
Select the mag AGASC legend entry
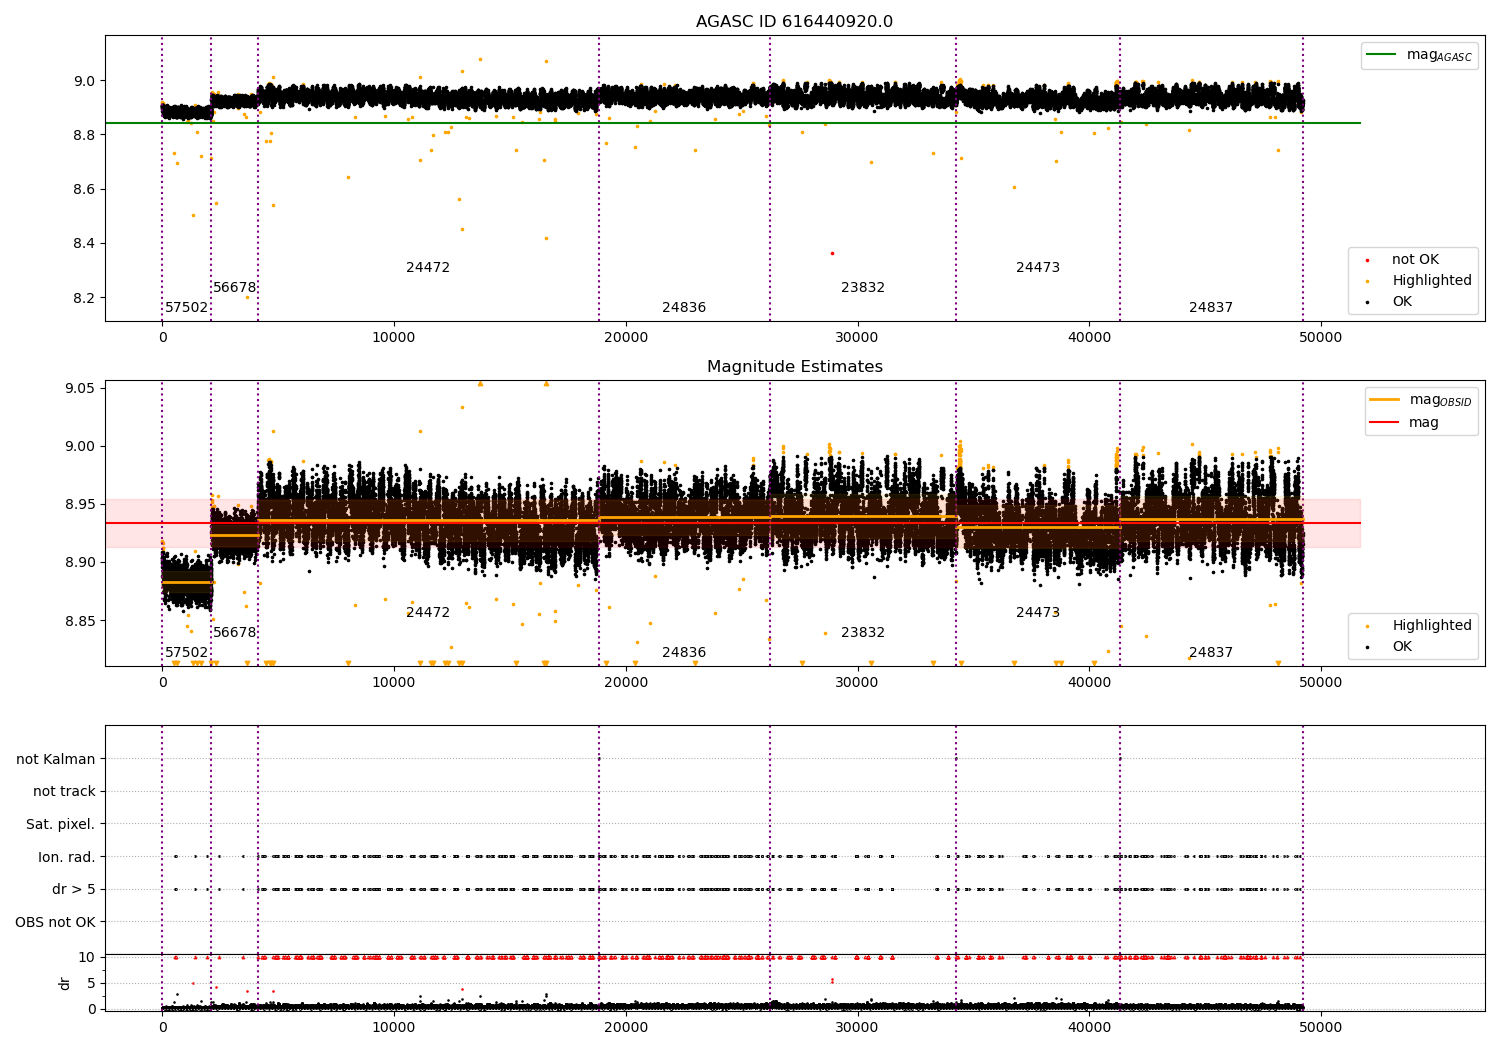click(x=1419, y=55)
